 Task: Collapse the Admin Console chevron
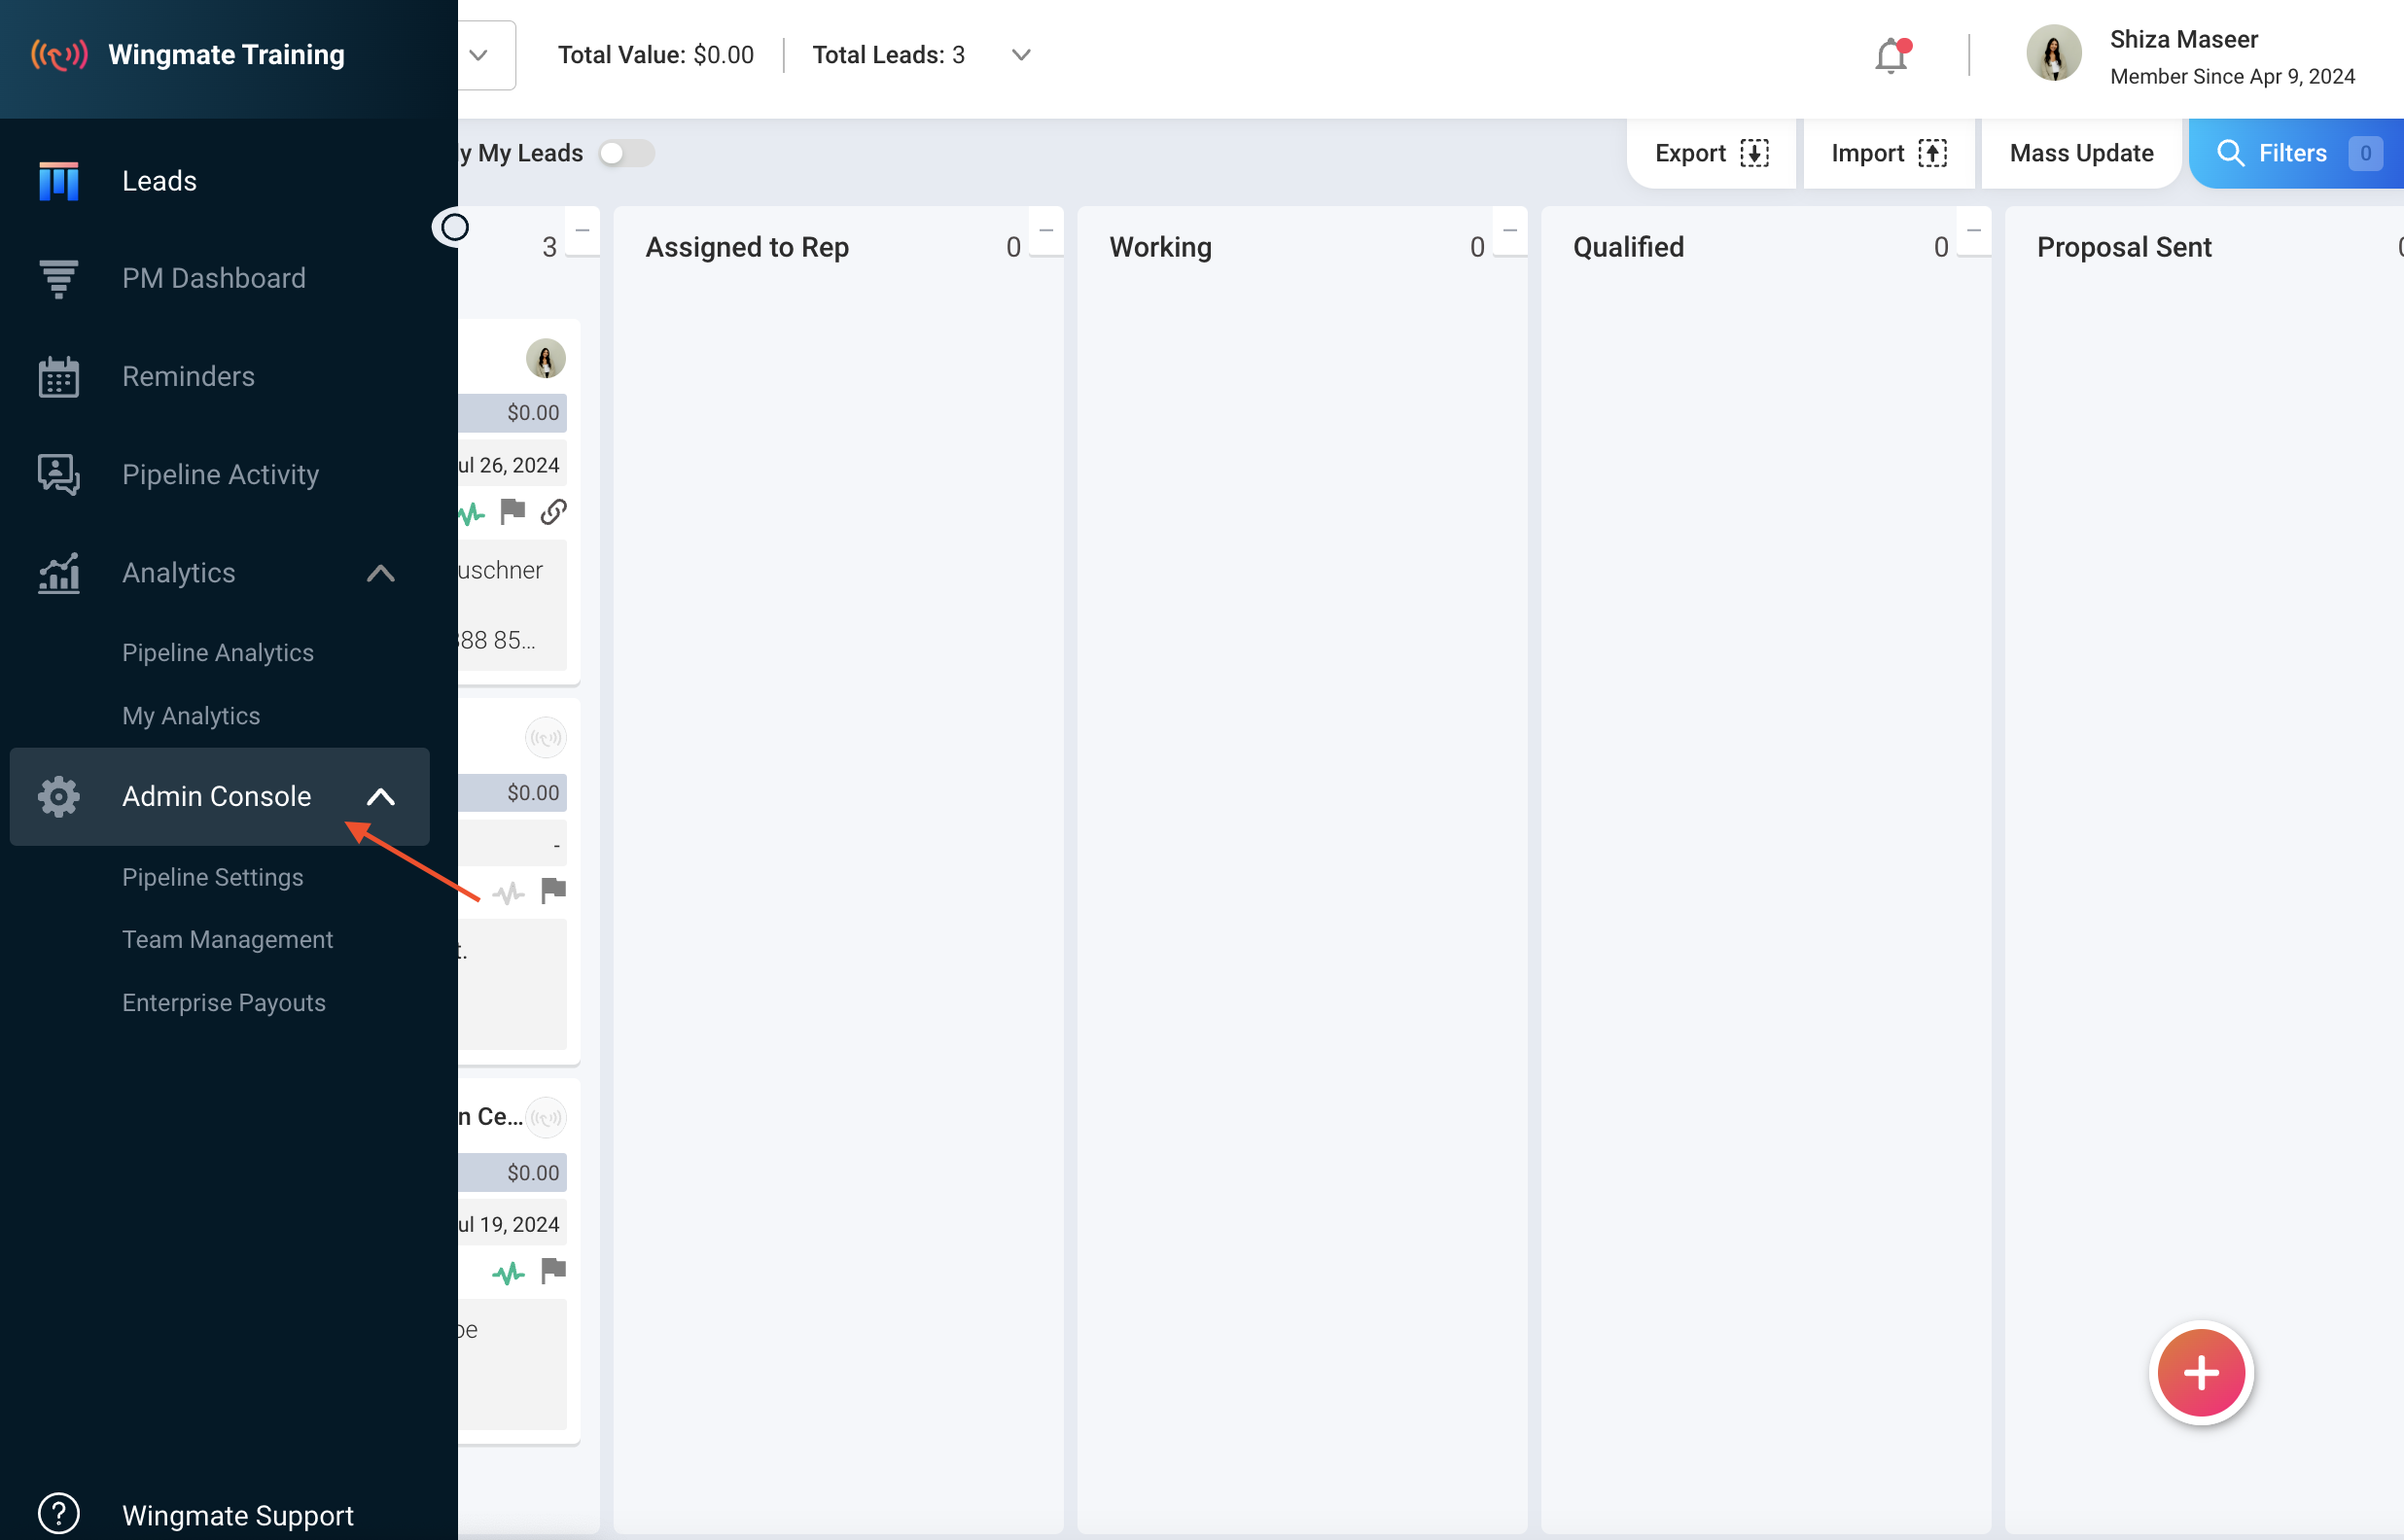[381, 797]
